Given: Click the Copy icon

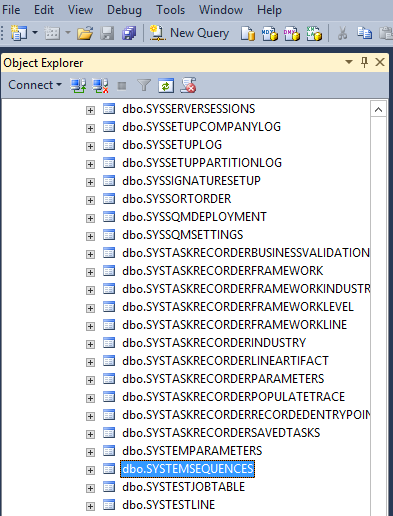Looking at the screenshot, I should (x=364, y=33).
